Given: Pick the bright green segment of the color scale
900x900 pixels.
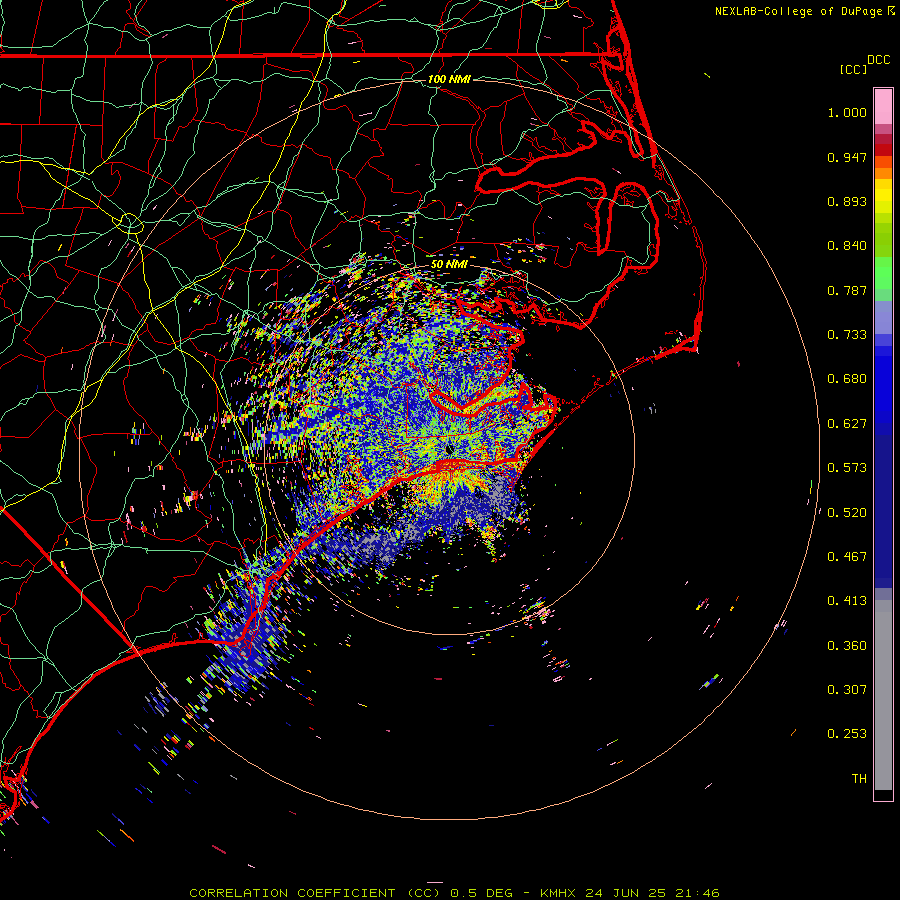Looking at the screenshot, I should [883, 273].
